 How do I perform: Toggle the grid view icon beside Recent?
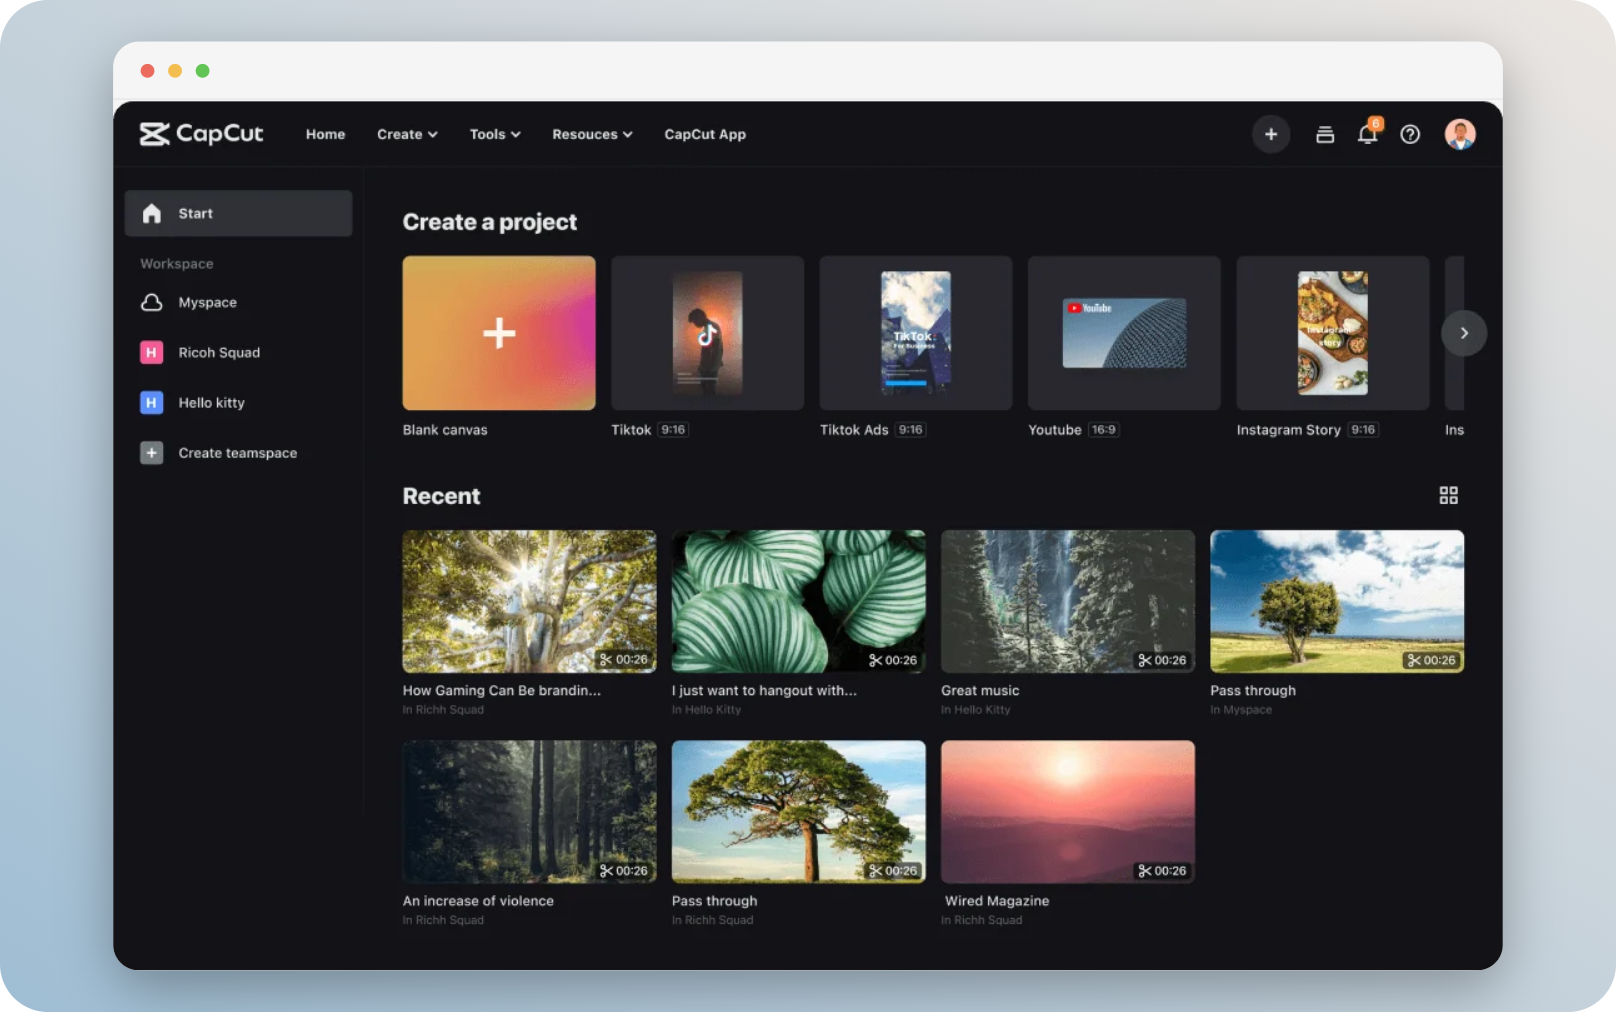point(1447,495)
